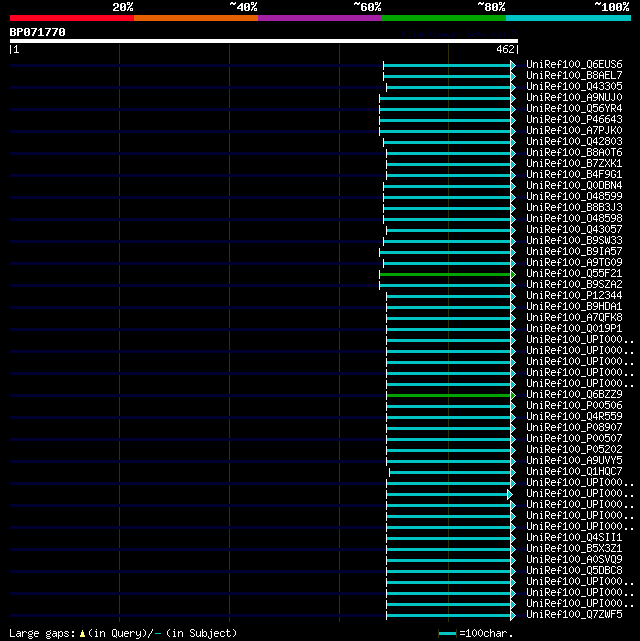Select hit UniRef100_Q5DBC8
The image size is (640, 641).
click(574, 571)
